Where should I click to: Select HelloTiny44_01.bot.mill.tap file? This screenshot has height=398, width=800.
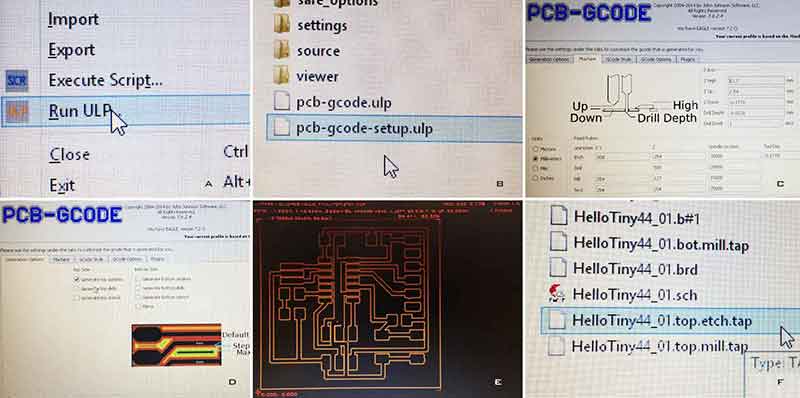[x=650, y=242]
